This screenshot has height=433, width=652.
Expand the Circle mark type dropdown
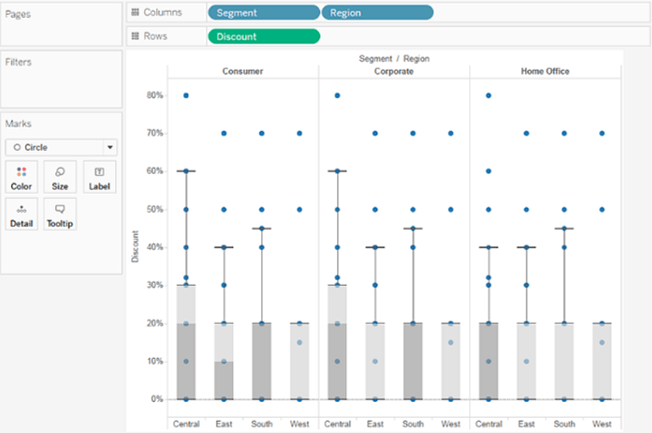[60, 146]
